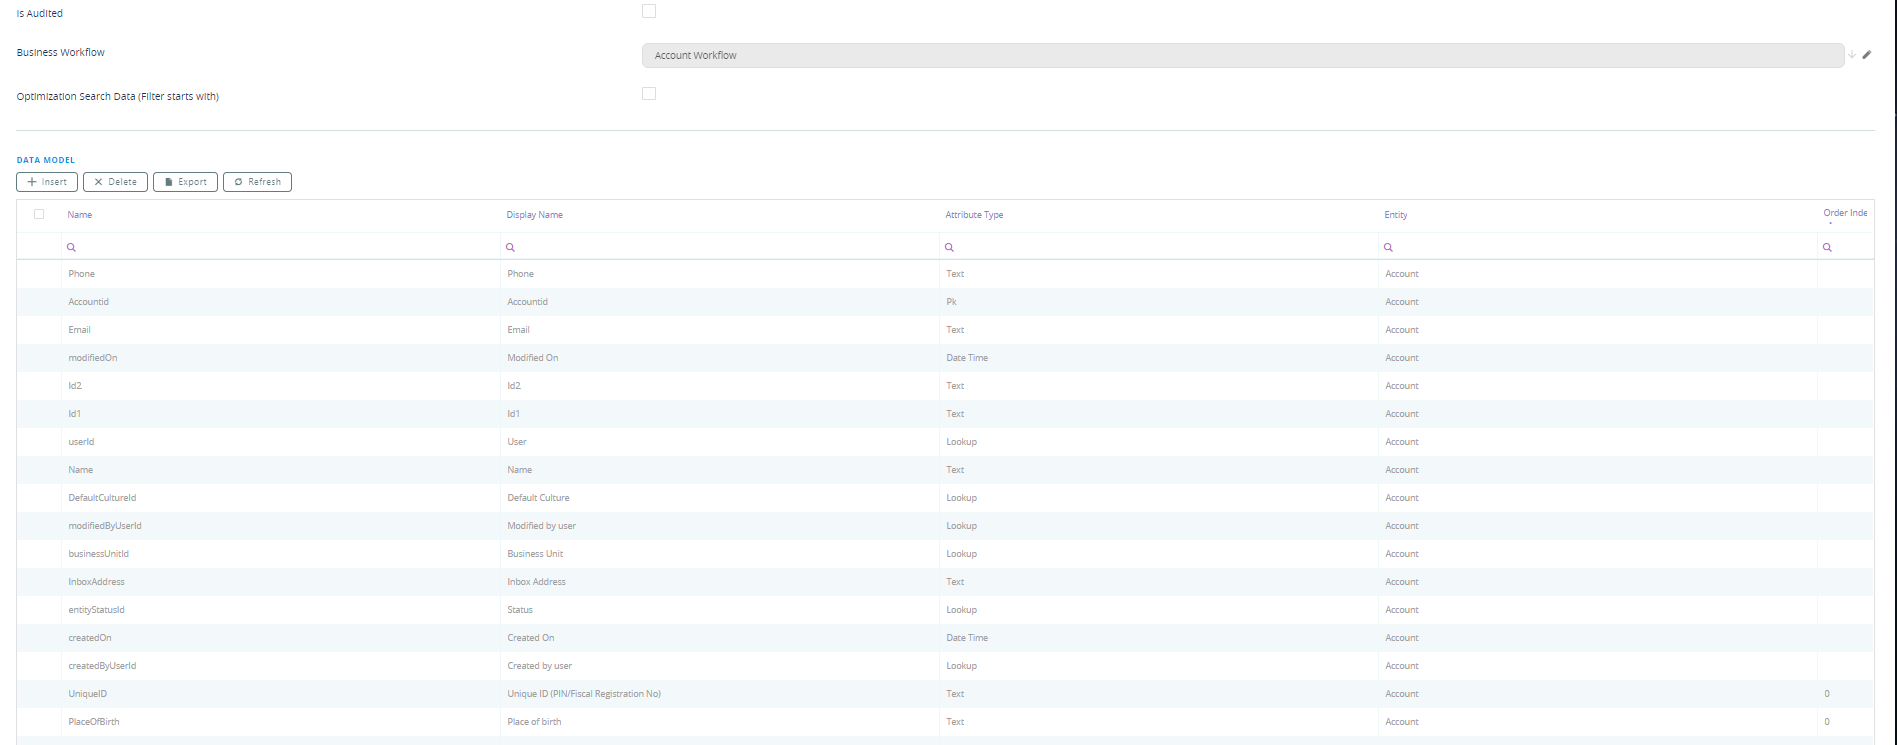Refresh the data model grid

257,182
